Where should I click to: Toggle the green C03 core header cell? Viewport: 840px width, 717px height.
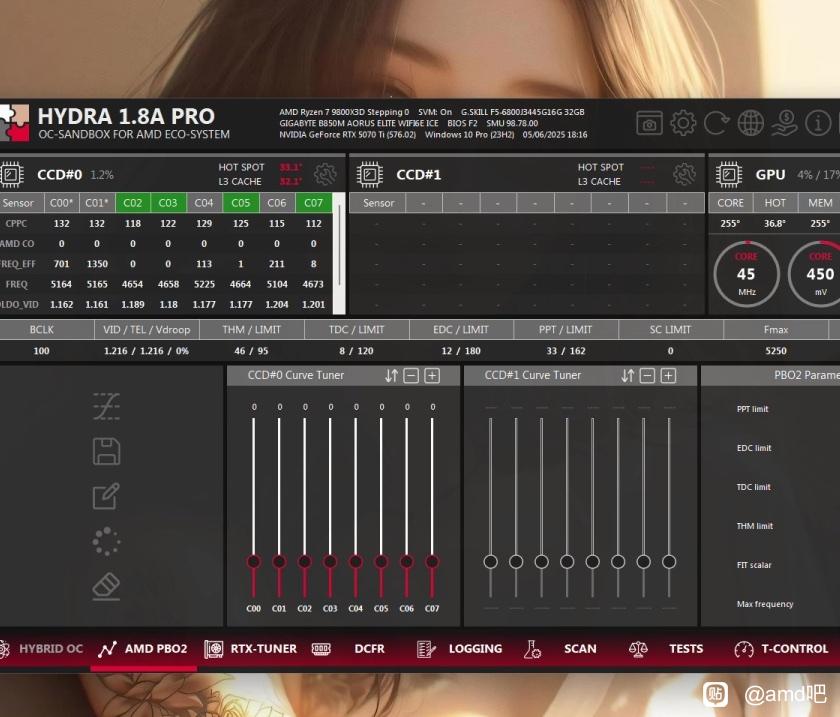coord(168,203)
